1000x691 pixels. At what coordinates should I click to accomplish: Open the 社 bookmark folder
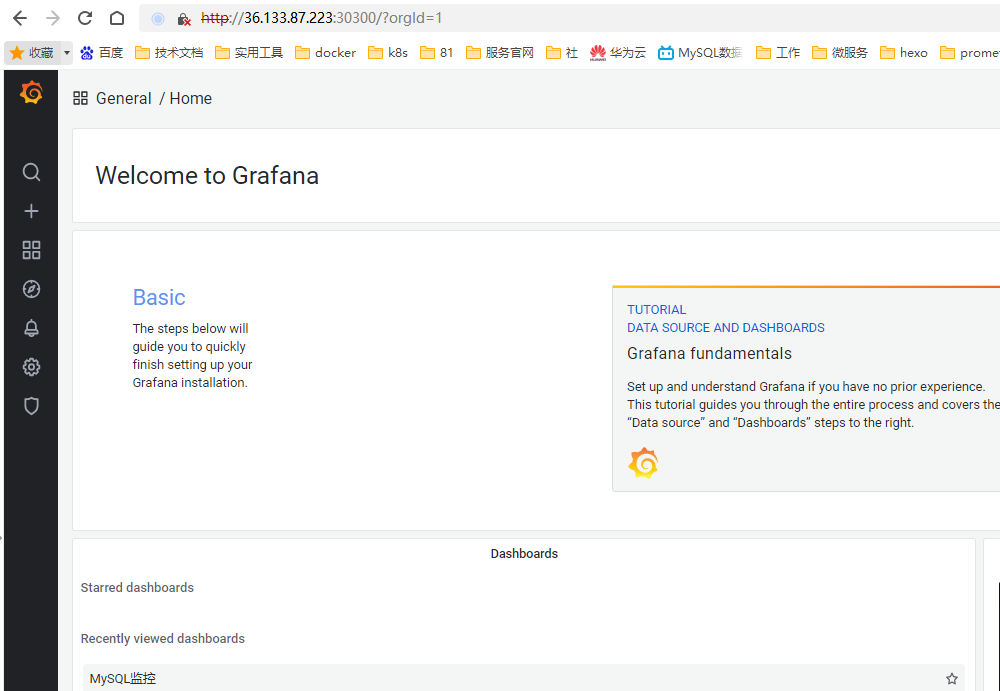click(562, 53)
